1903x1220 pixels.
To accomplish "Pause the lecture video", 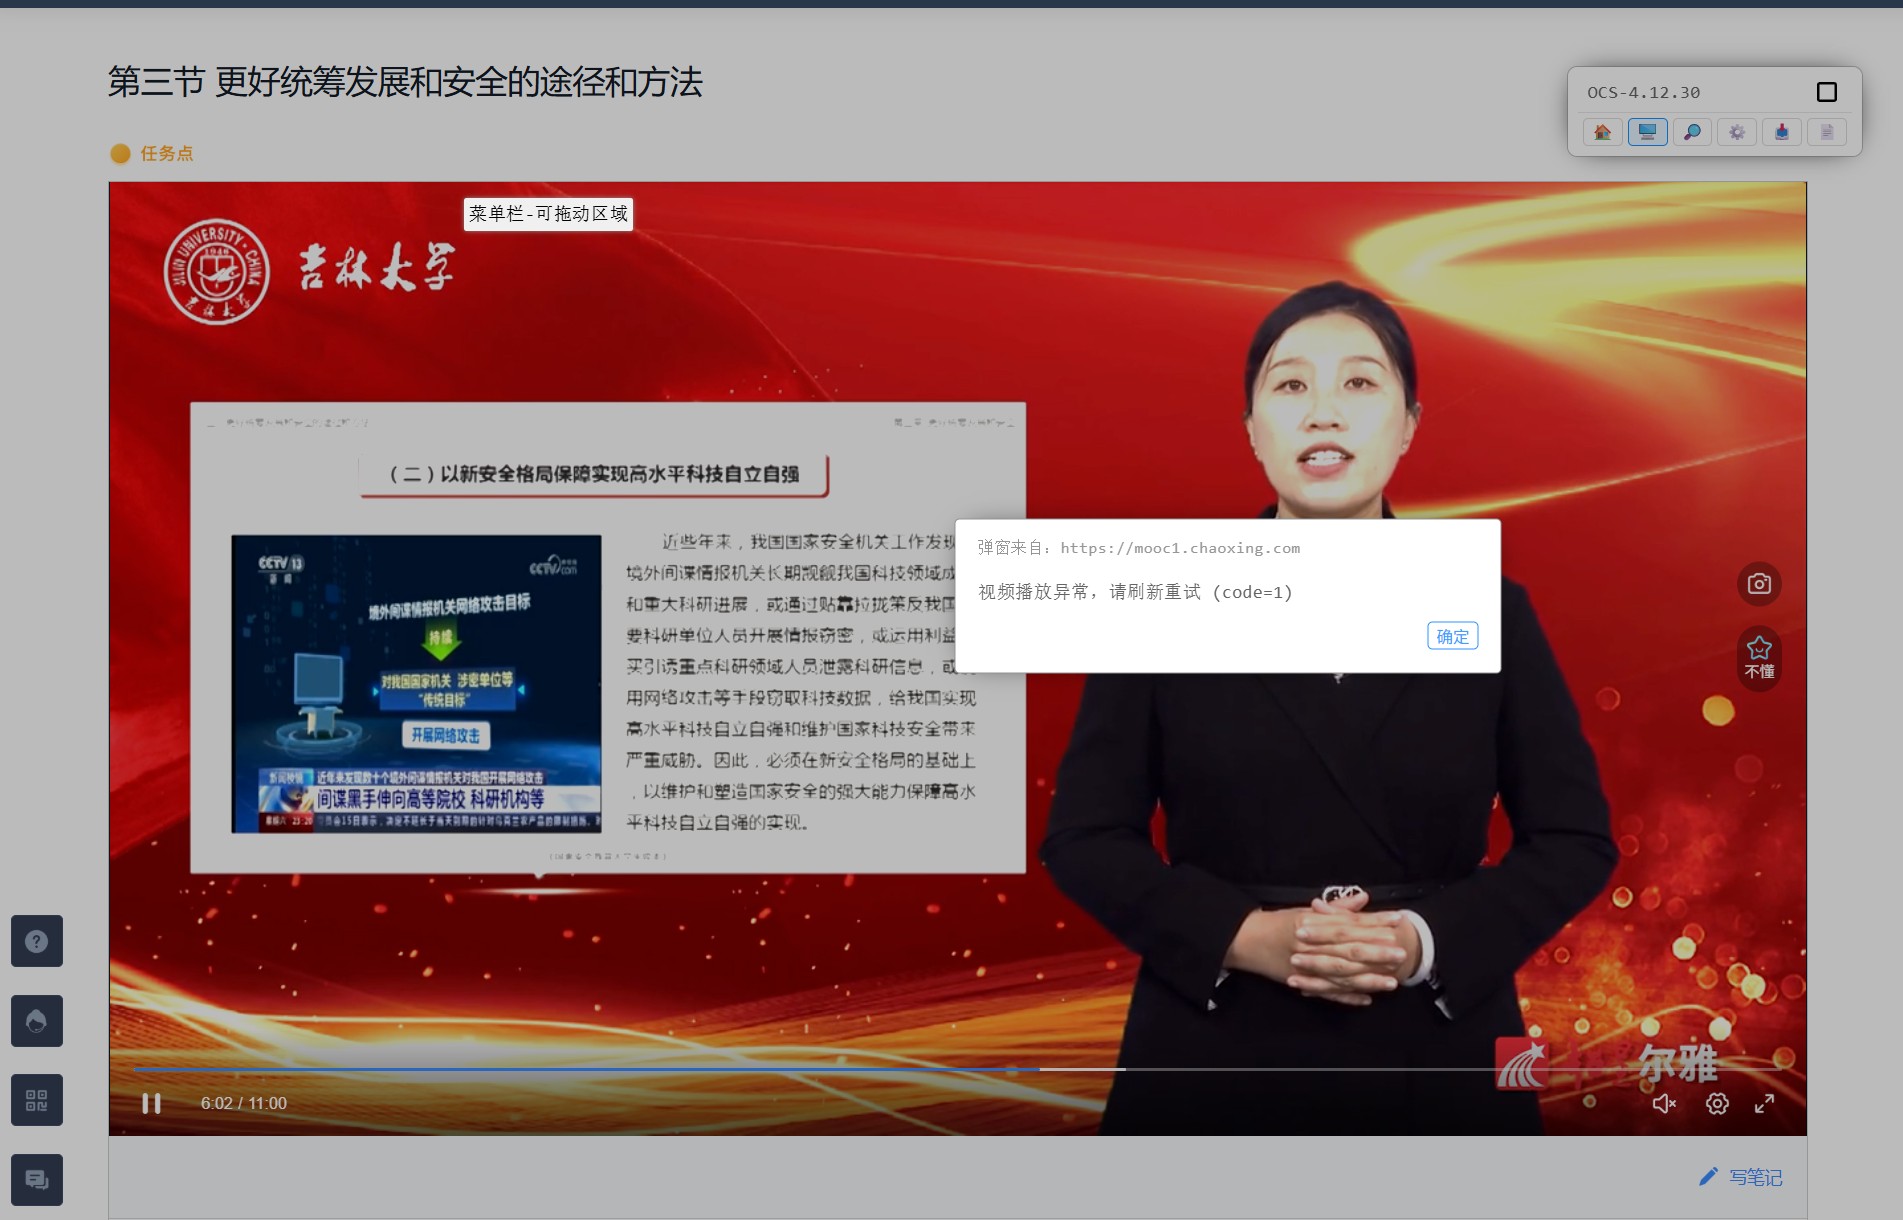I will pos(152,1103).
